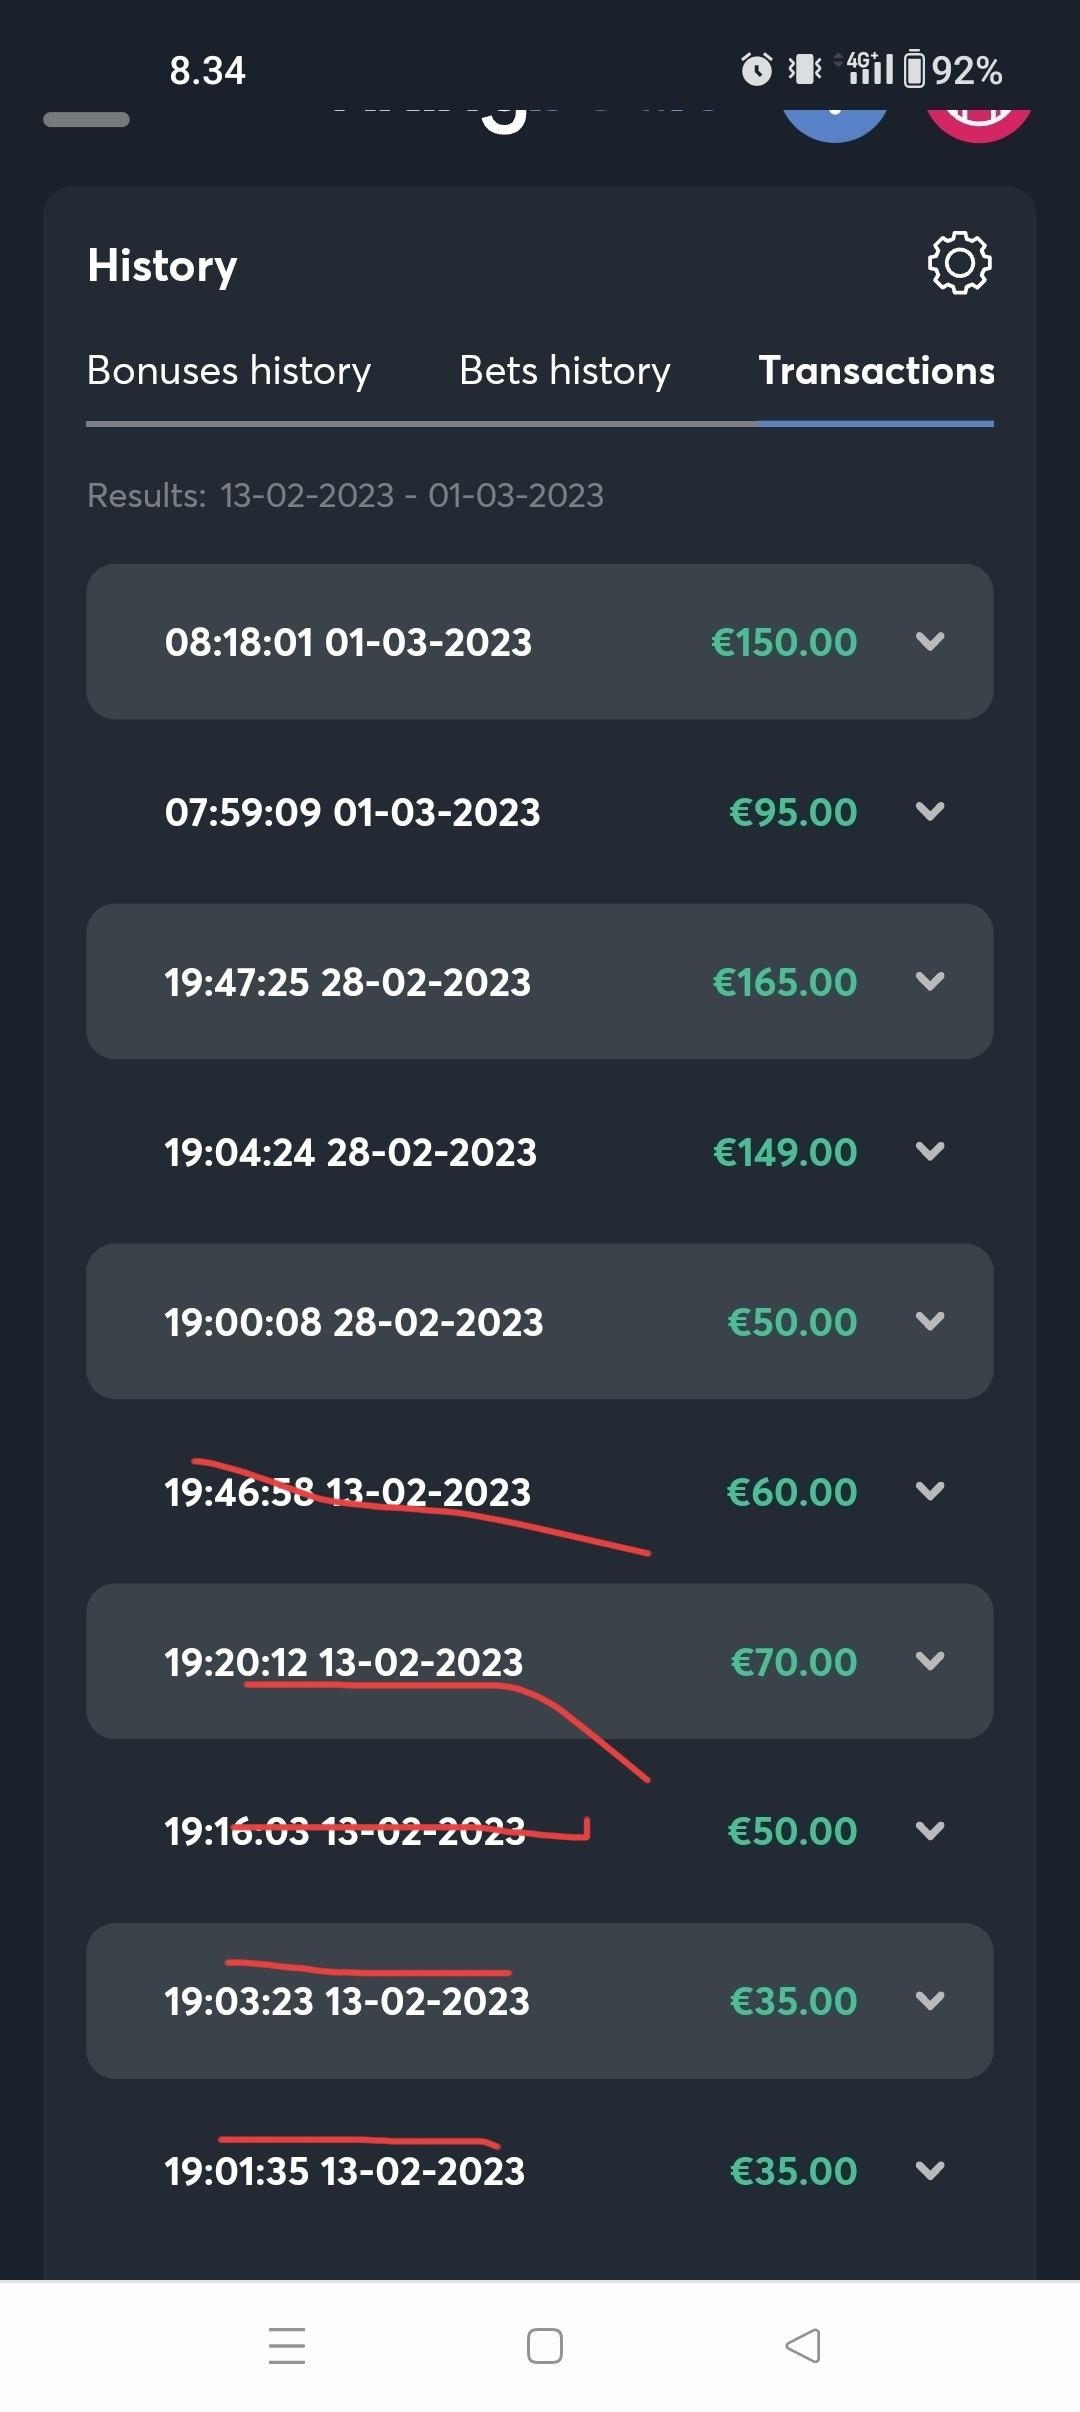Select the Transactions tab
Screen dimensions: 1080x2412
click(876, 371)
